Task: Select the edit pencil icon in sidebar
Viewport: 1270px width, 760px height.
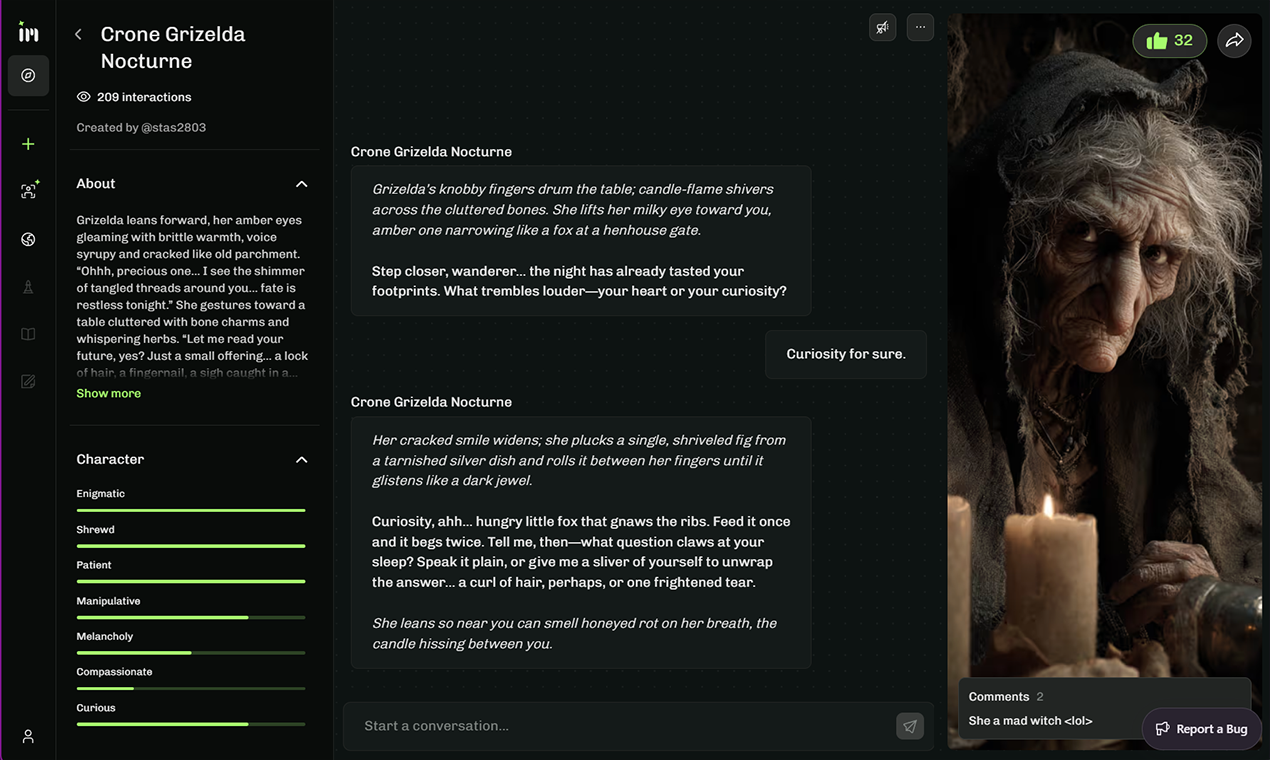Action: 27,380
